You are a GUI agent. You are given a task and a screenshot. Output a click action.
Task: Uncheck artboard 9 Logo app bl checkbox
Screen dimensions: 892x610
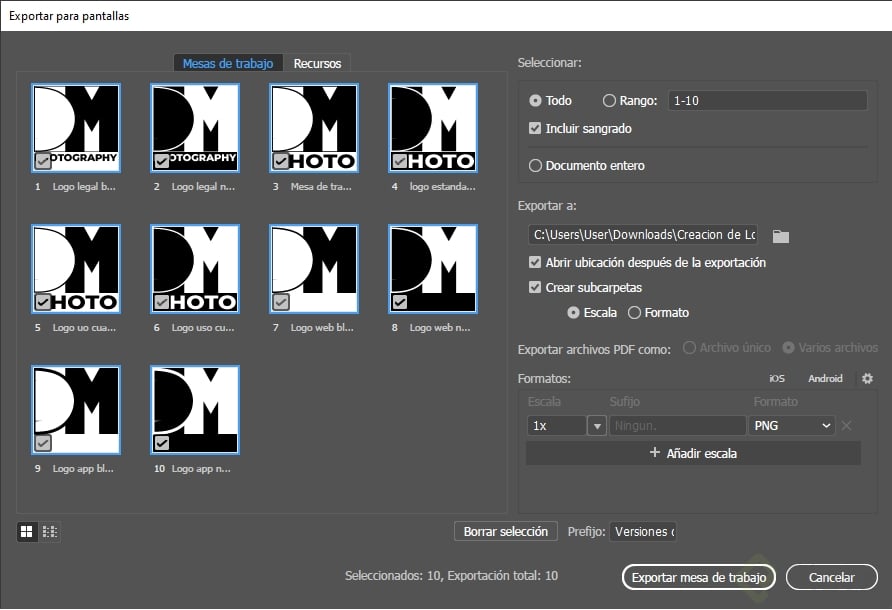(x=43, y=443)
